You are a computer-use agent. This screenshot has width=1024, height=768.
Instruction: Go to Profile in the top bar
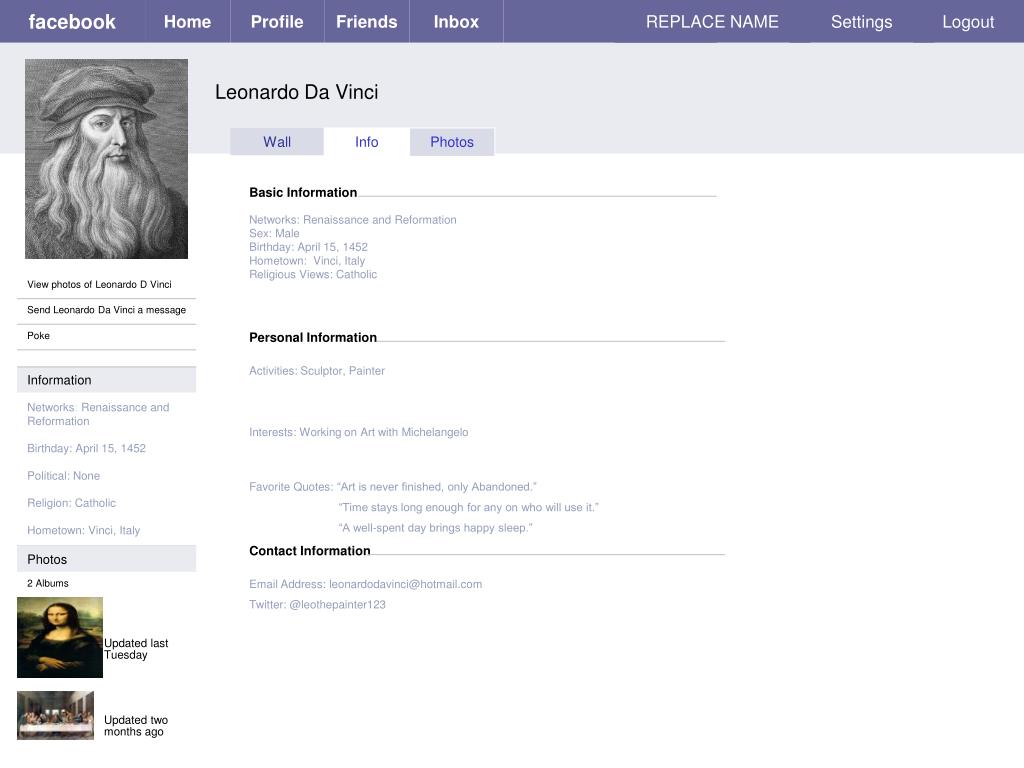[277, 22]
